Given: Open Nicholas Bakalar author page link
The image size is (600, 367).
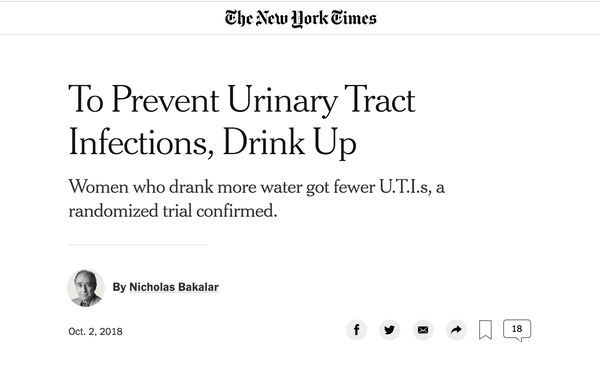Looking at the screenshot, I should (x=174, y=287).
